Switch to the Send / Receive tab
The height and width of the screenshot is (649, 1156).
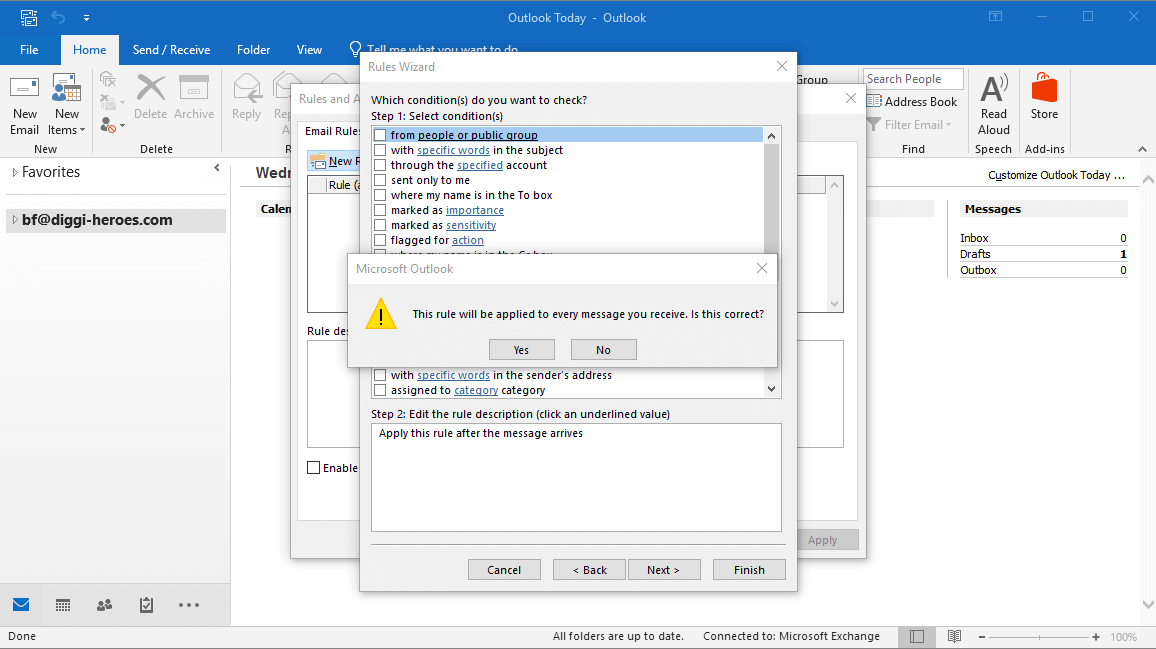click(x=170, y=49)
